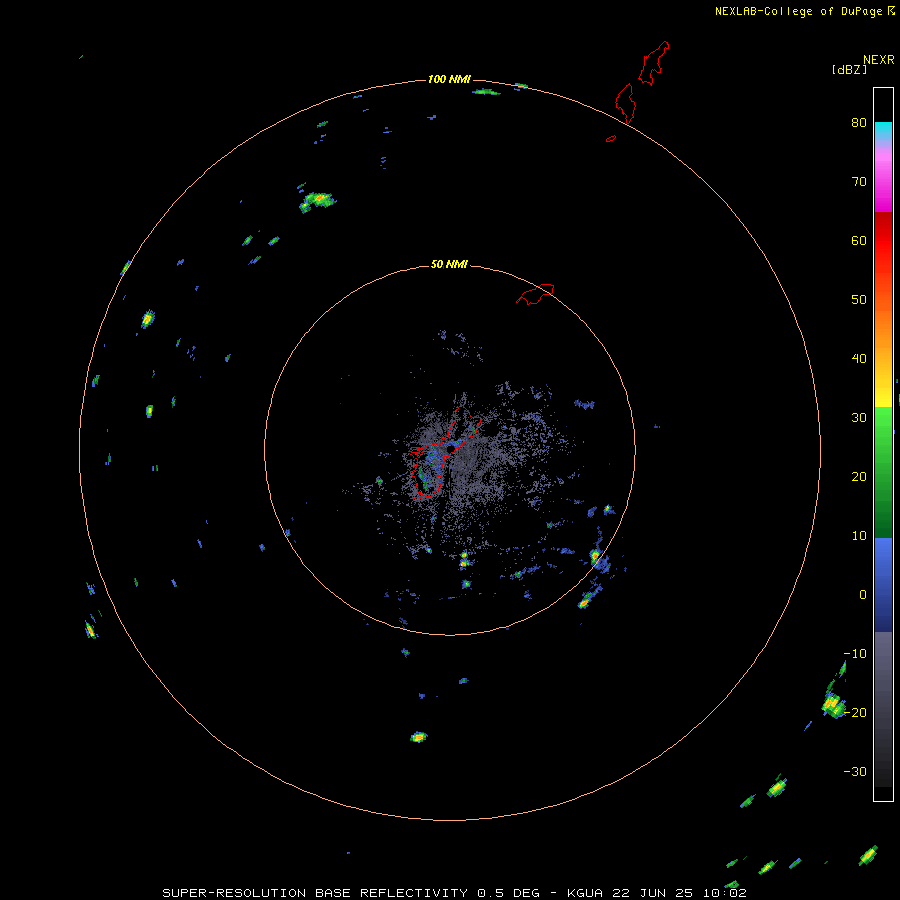Click the 50 dBZ scale value
900x900 pixels.
(859, 300)
